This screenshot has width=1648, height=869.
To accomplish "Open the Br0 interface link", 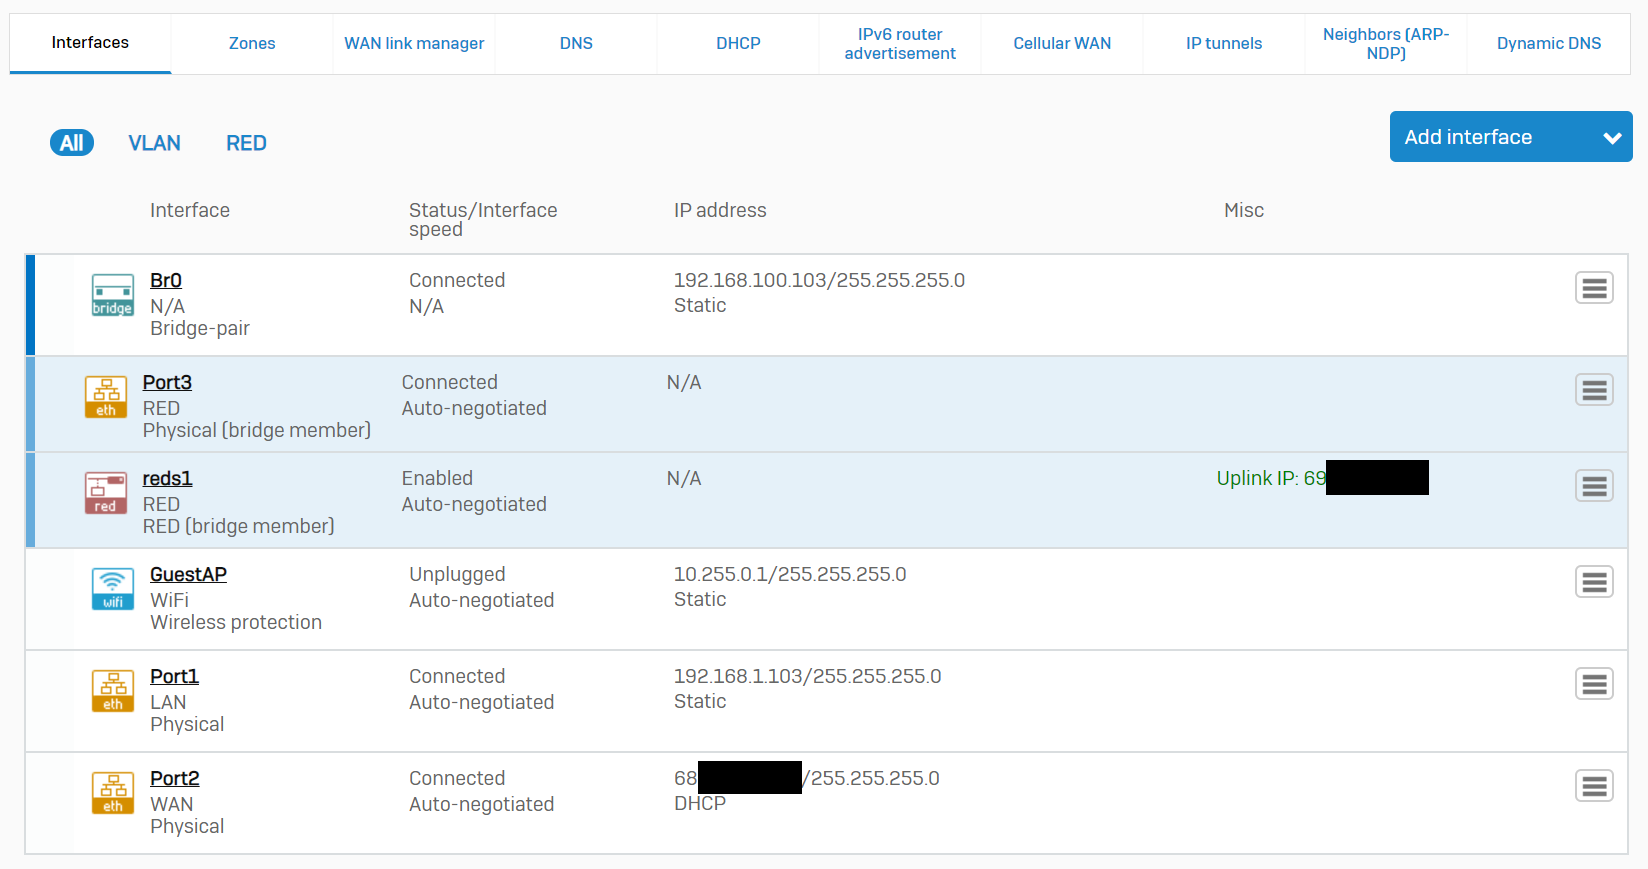I will tap(166, 281).
